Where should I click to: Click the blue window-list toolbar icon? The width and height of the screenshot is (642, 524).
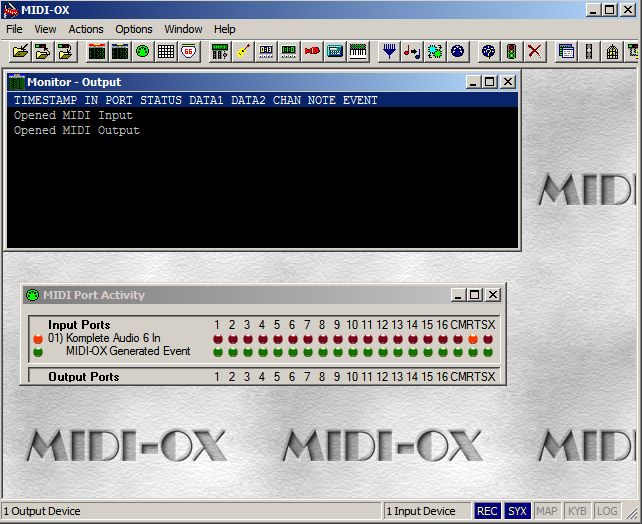coord(566,52)
